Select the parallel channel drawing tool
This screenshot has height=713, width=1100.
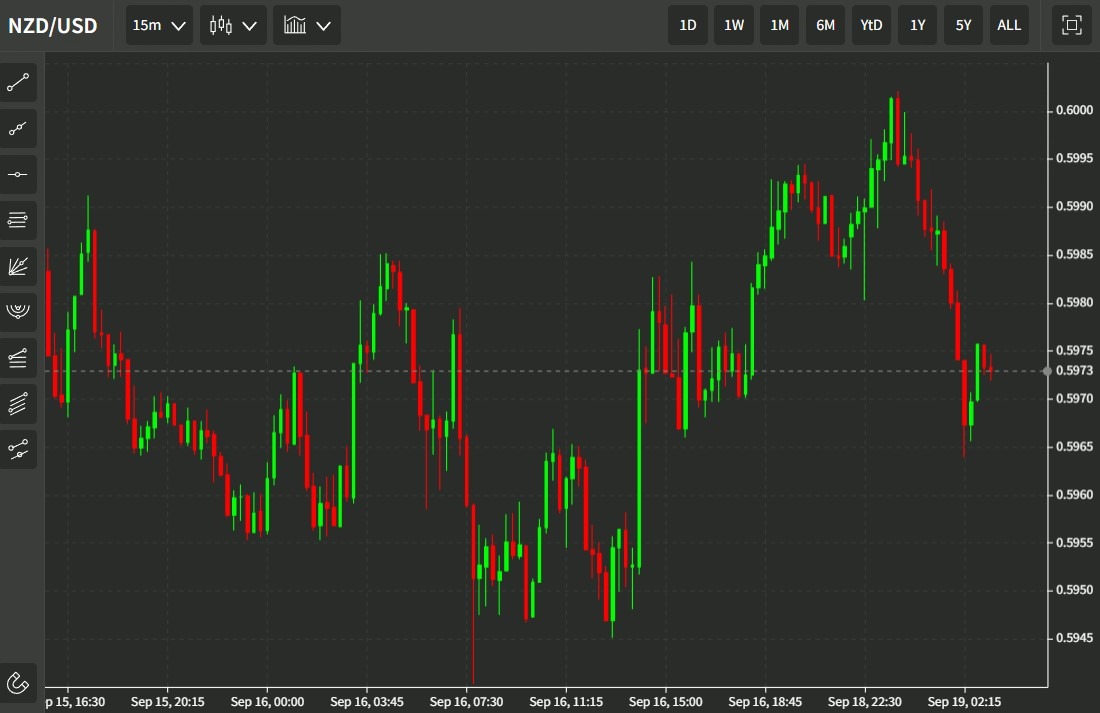point(18,404)
